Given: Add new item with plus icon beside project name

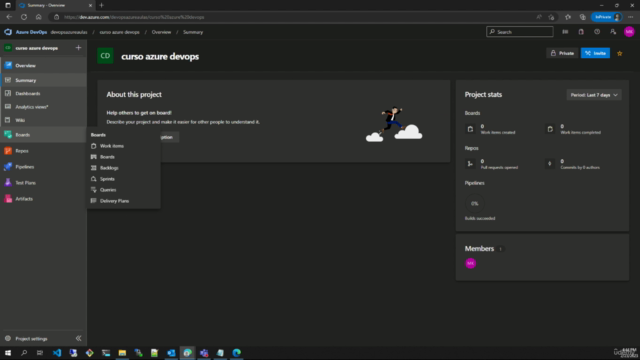Looking at the screenshot, I should point(78,48).
